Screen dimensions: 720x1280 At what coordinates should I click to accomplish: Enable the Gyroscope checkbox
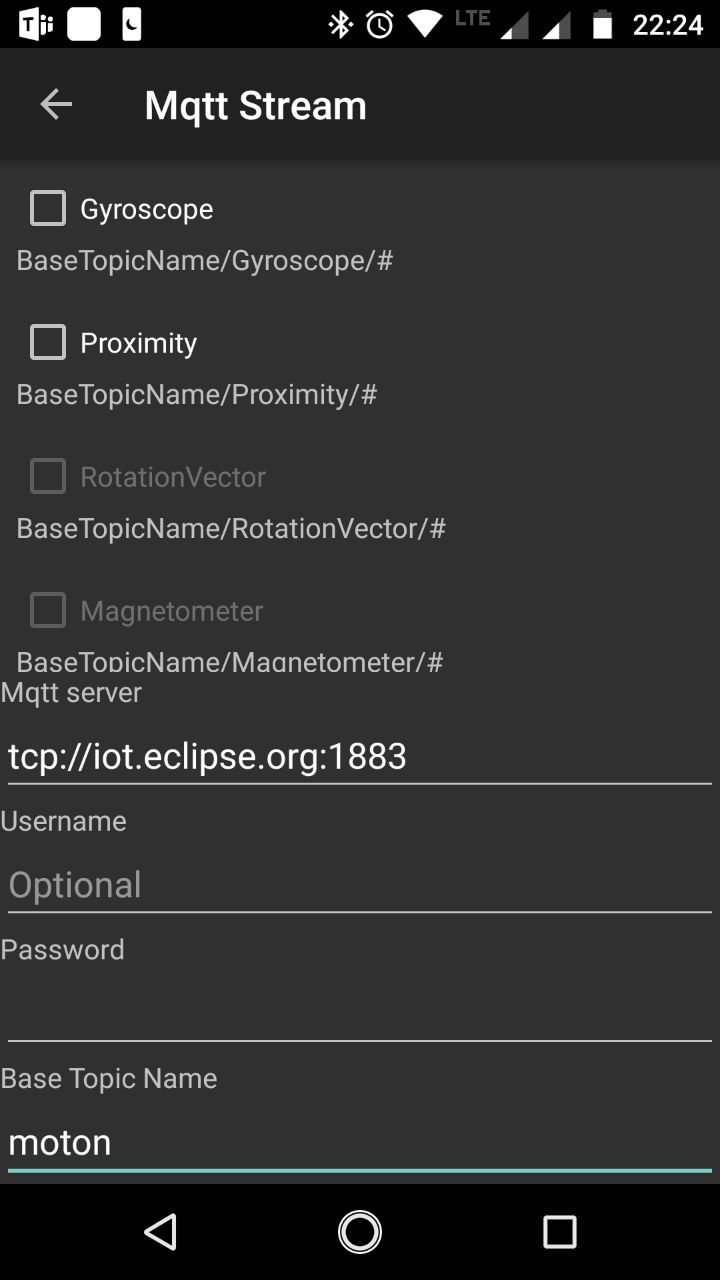point(48,209)
